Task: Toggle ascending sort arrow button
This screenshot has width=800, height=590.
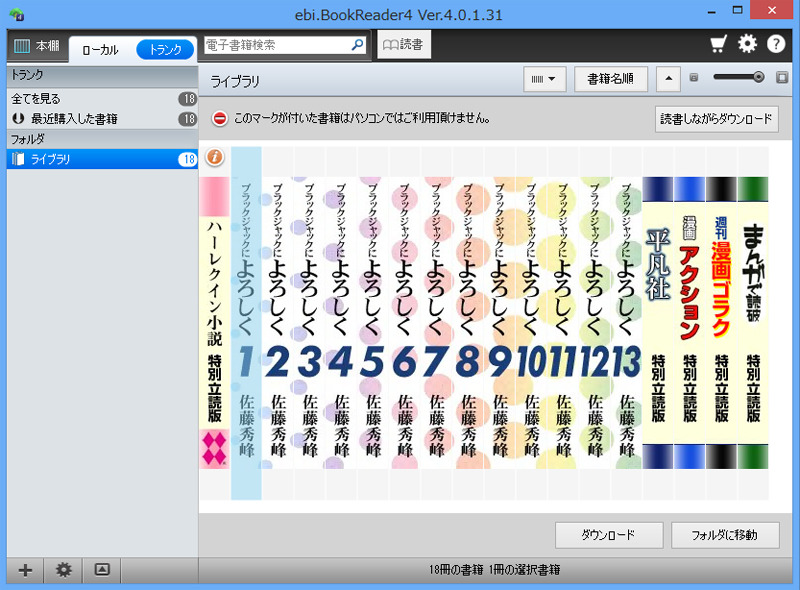Action: [x=668, y=79]
